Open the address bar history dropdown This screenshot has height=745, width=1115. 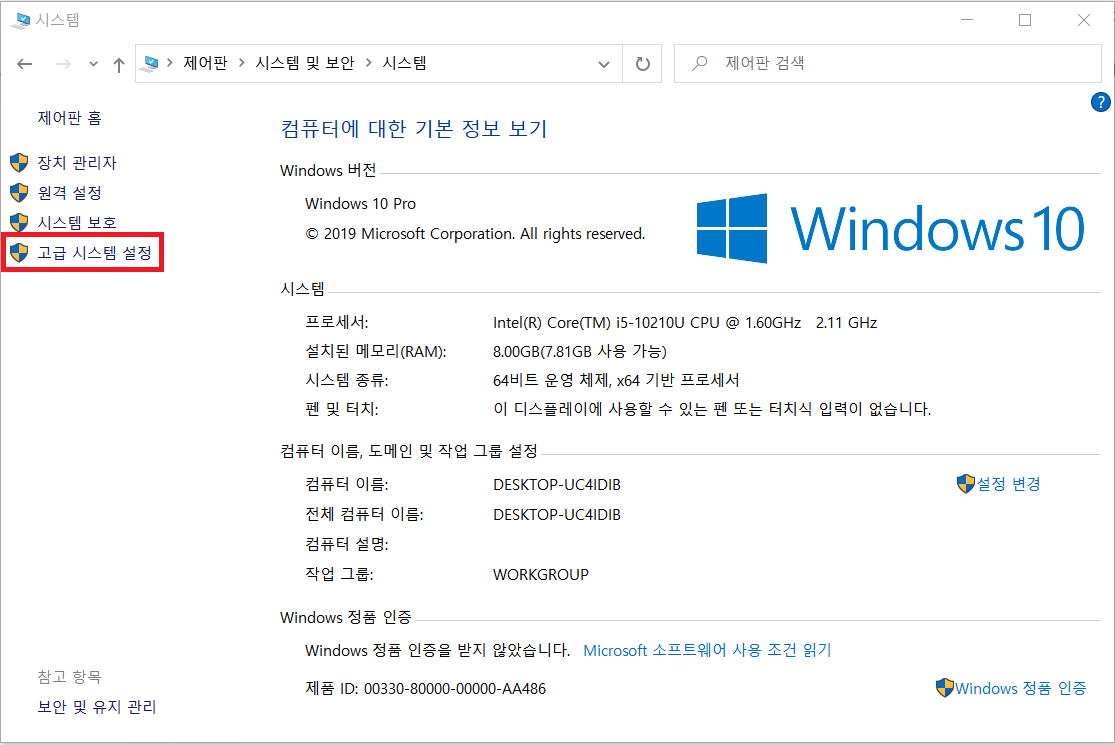click(604, 64)
